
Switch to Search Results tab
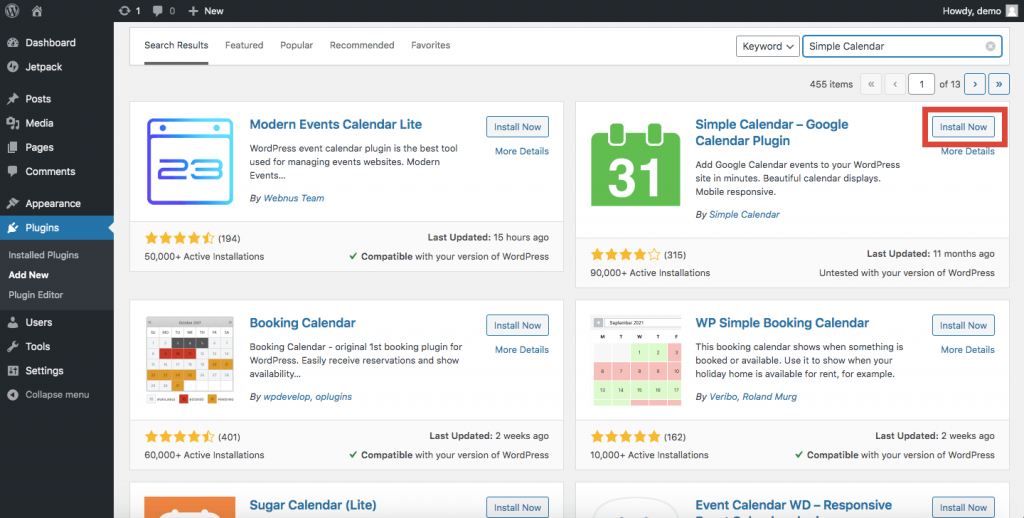pyautogui.click(x=176, y=45)
